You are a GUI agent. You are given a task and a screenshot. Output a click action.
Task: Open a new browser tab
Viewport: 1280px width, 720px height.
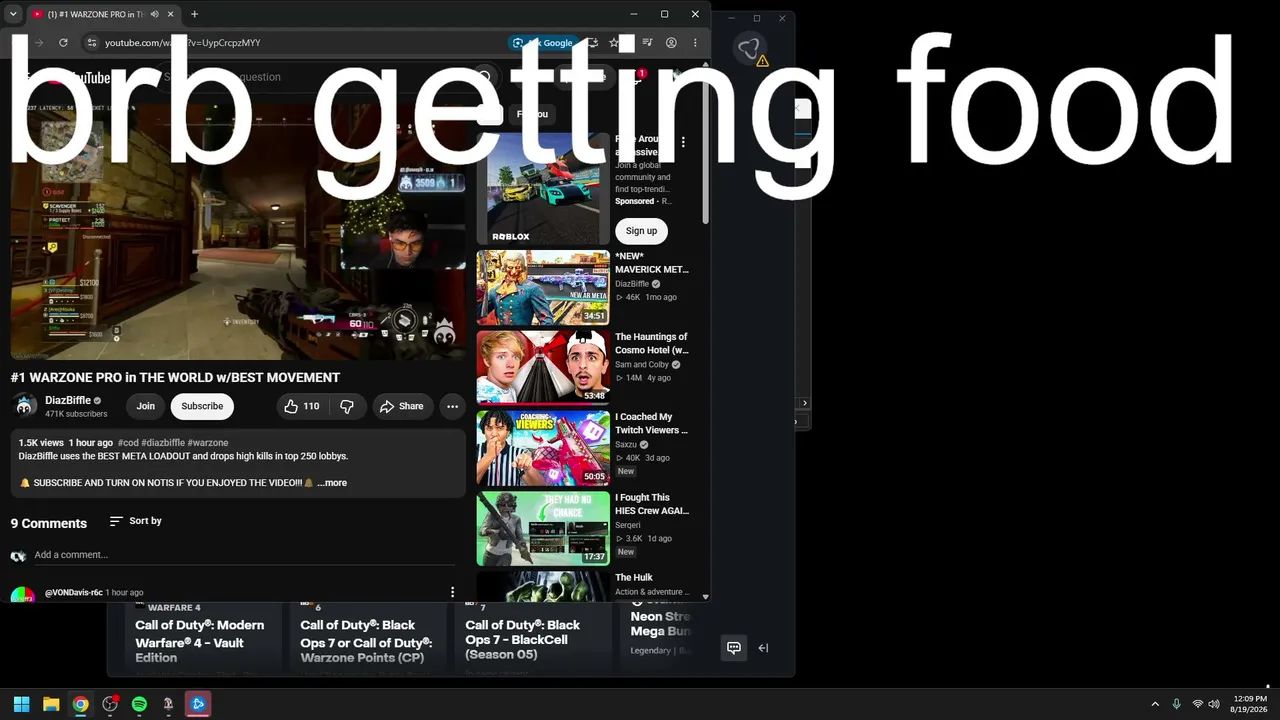pos(194,14)
